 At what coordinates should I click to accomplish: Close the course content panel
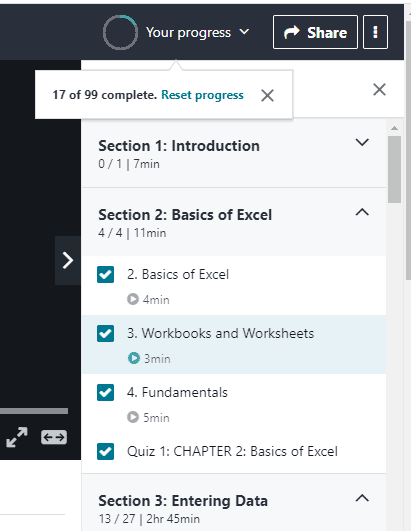379,90
